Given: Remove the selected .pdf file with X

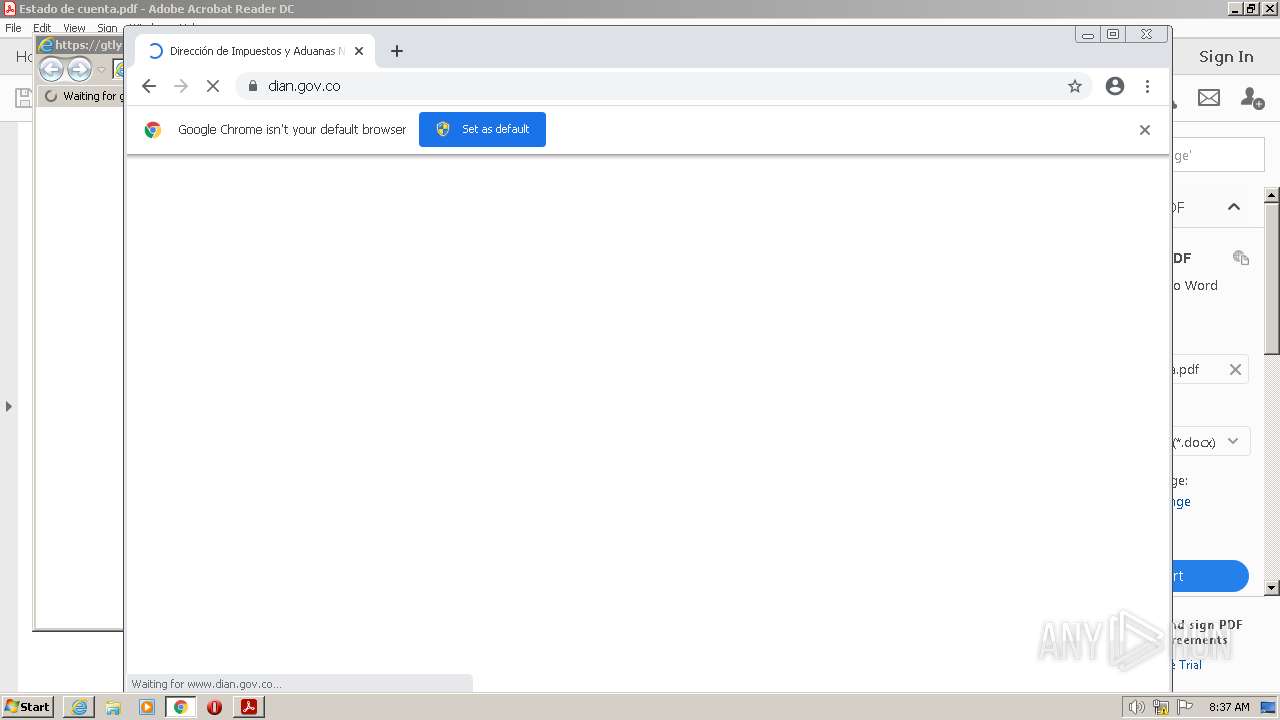Looking at the screenshot, I should click(x=1235, y=369).
